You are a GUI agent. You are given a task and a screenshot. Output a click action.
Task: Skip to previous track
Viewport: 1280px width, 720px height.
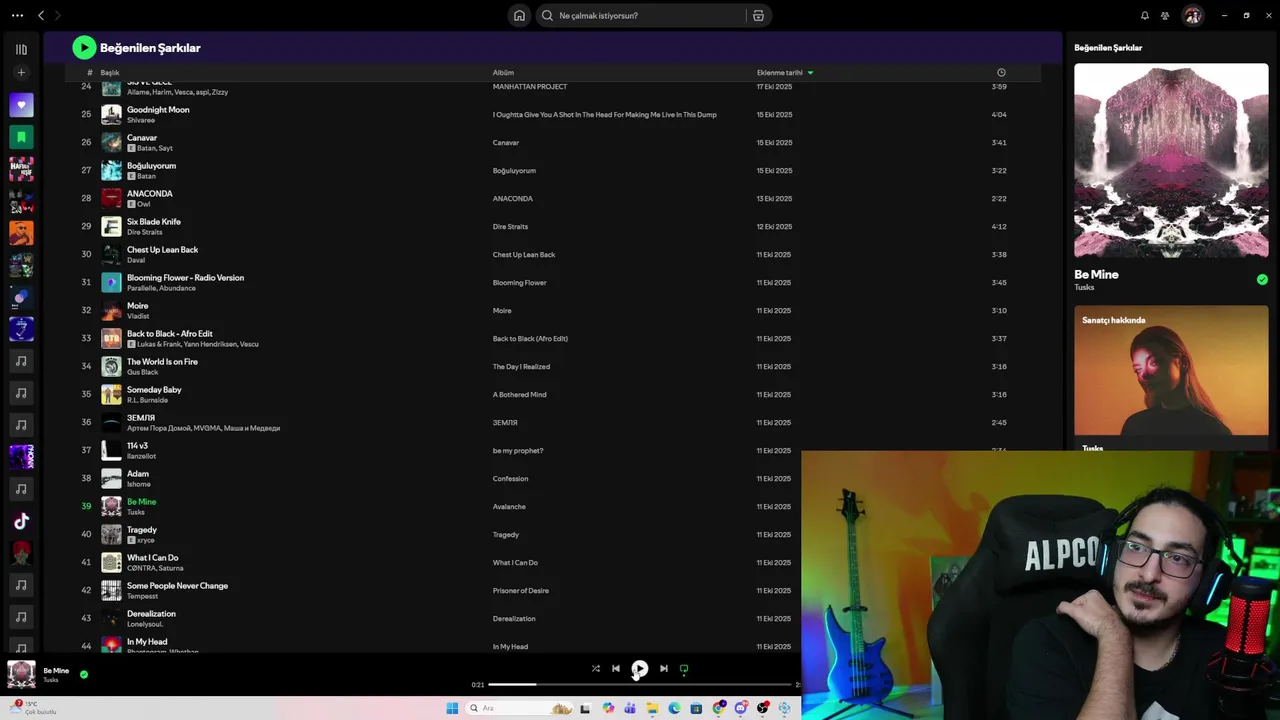click(616, 668)
